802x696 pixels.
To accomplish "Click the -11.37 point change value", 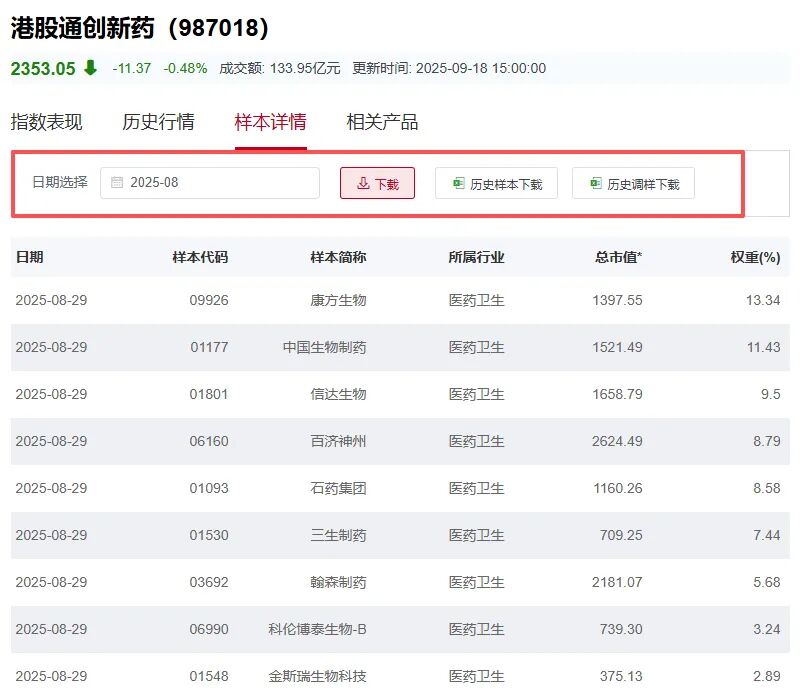I will point(132,69).
